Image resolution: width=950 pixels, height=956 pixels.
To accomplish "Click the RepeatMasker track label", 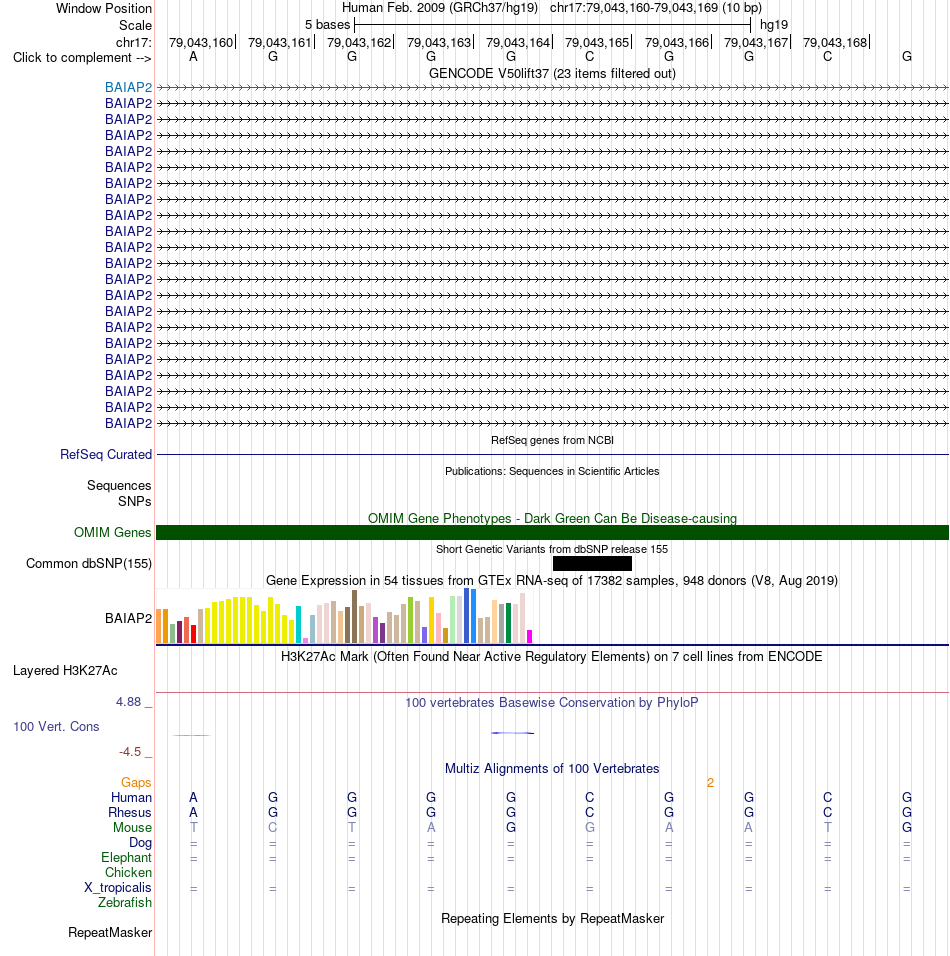I will (110, 933).
